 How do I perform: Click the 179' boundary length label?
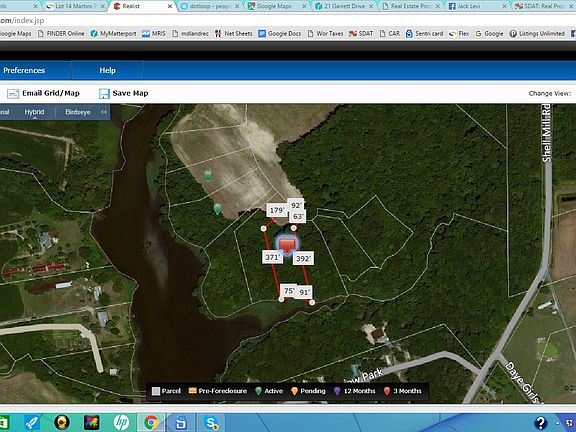277,210
